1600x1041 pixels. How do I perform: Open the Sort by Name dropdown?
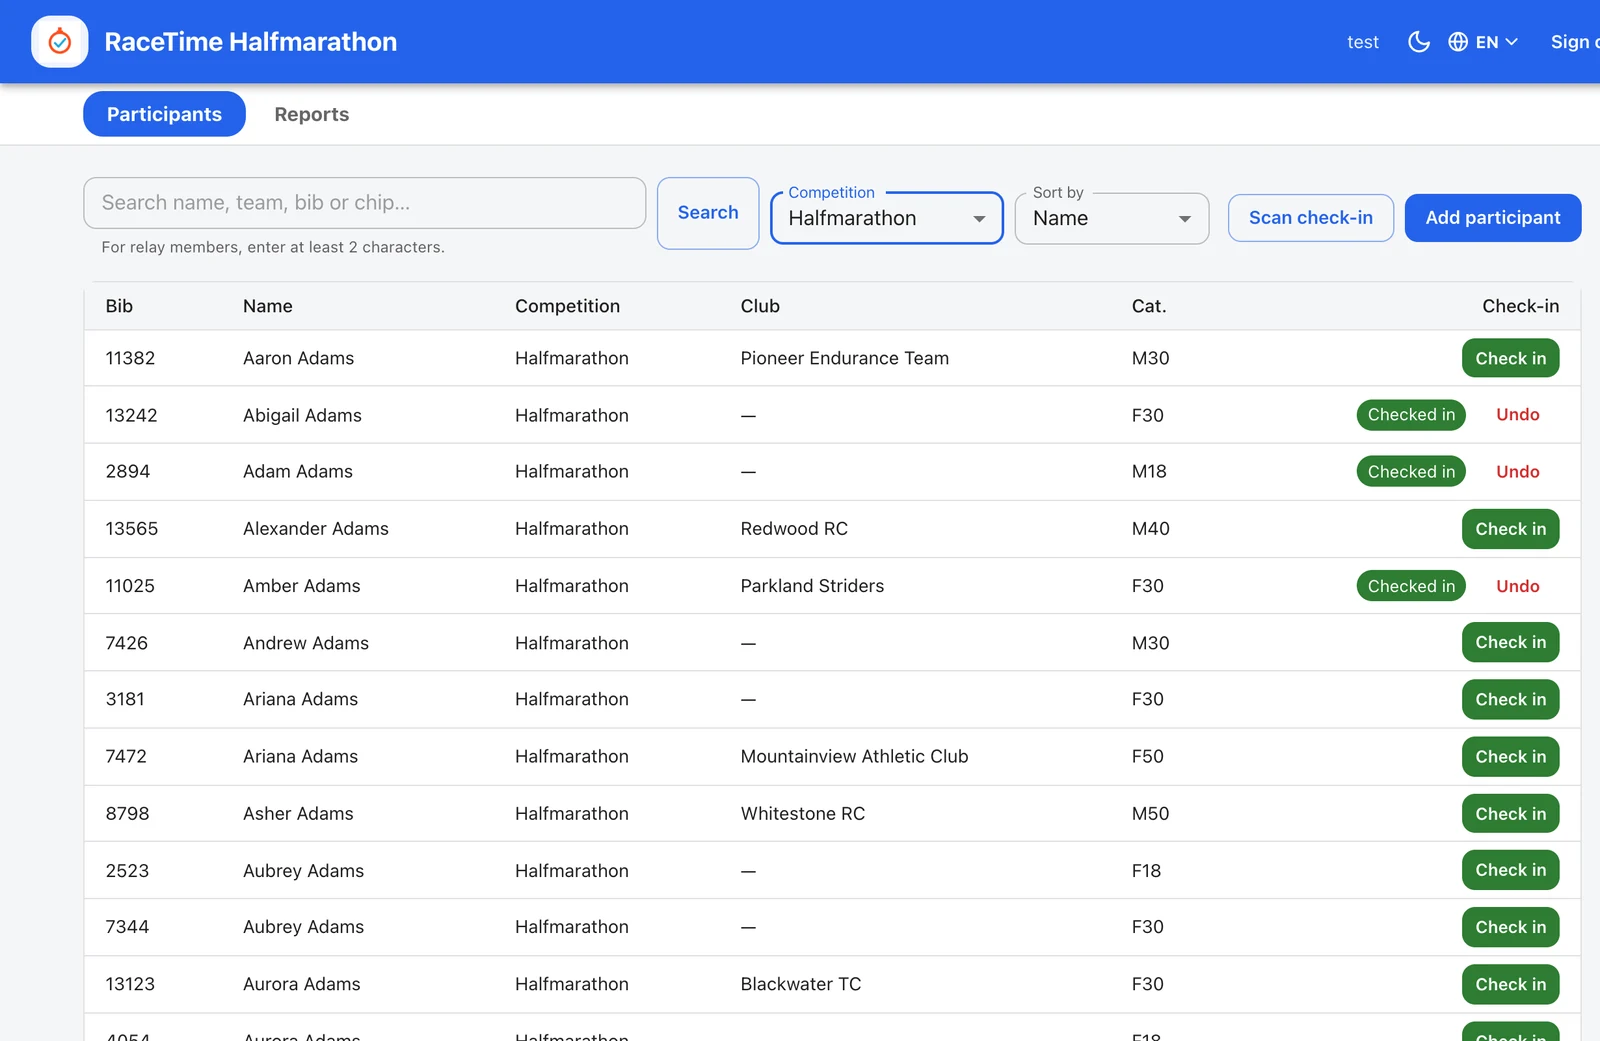pos(1111,218)
